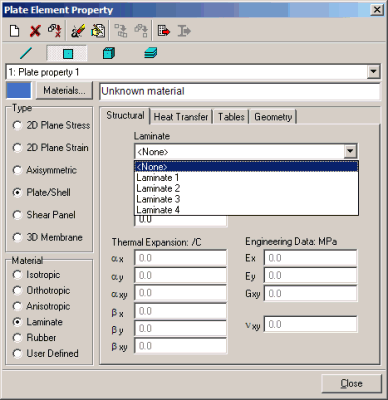Click the Close button

tap(351, 383)
